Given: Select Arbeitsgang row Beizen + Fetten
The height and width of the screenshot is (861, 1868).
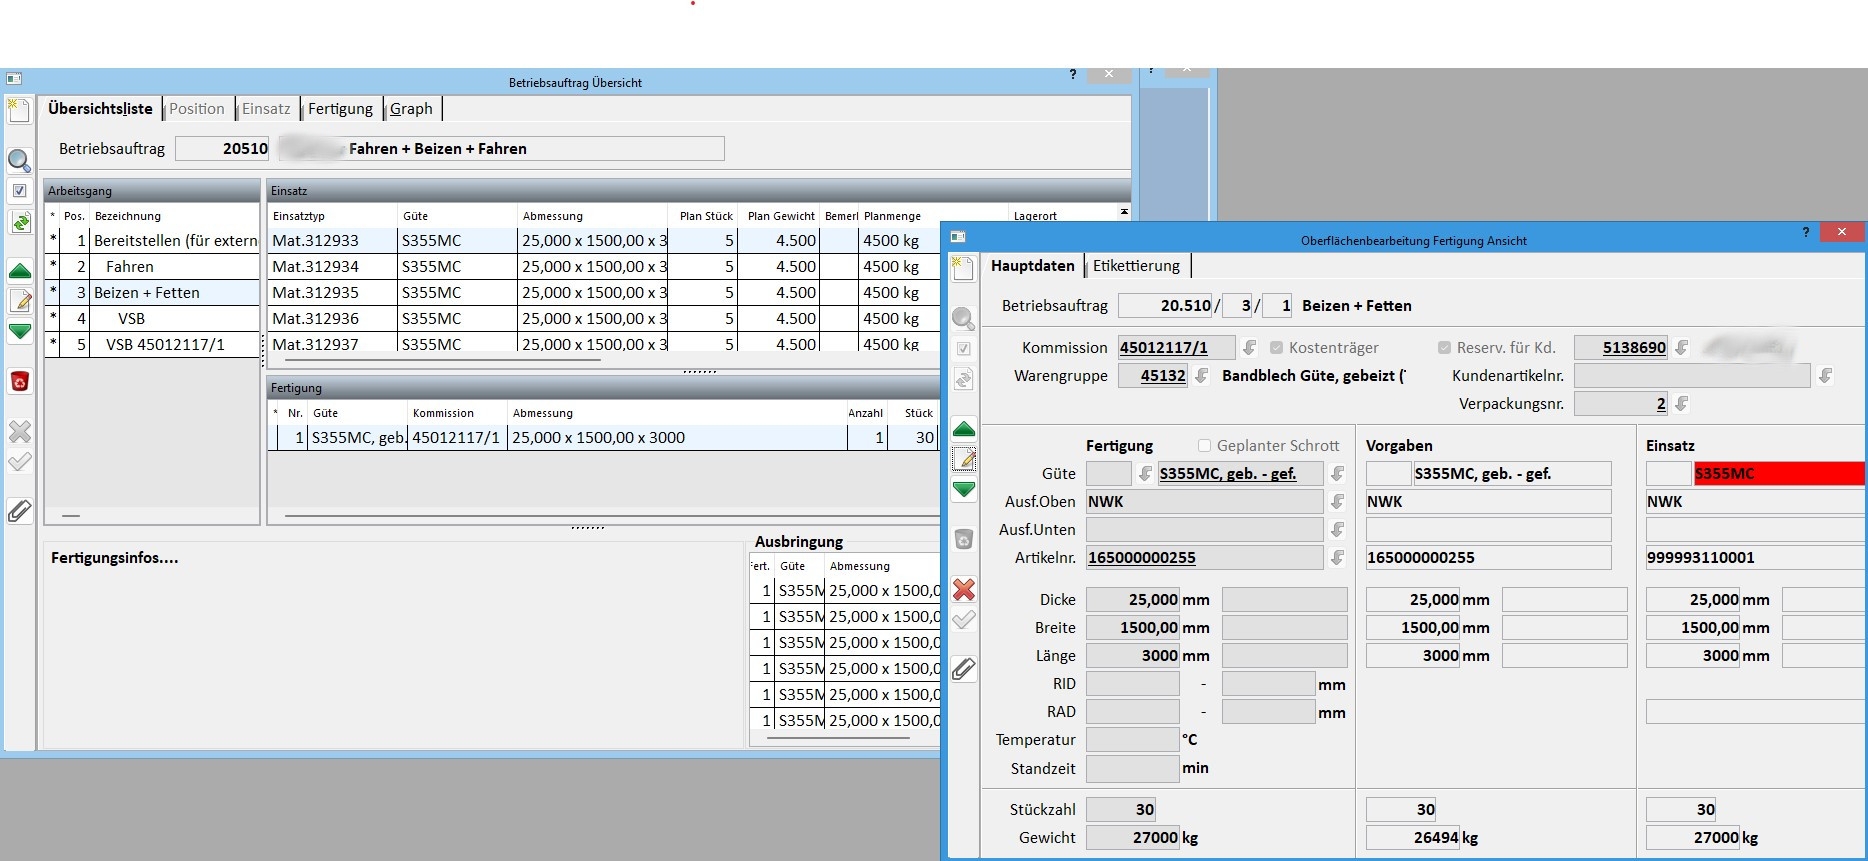Looking at the screenshot, I should click(x=152, y=293).
